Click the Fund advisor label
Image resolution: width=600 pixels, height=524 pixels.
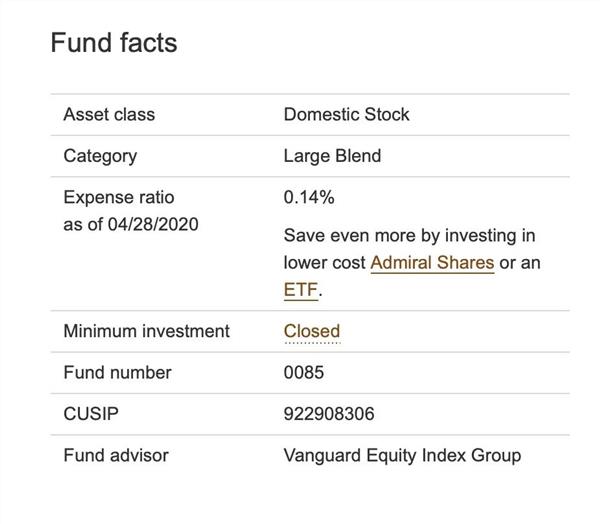coord(116,455)
